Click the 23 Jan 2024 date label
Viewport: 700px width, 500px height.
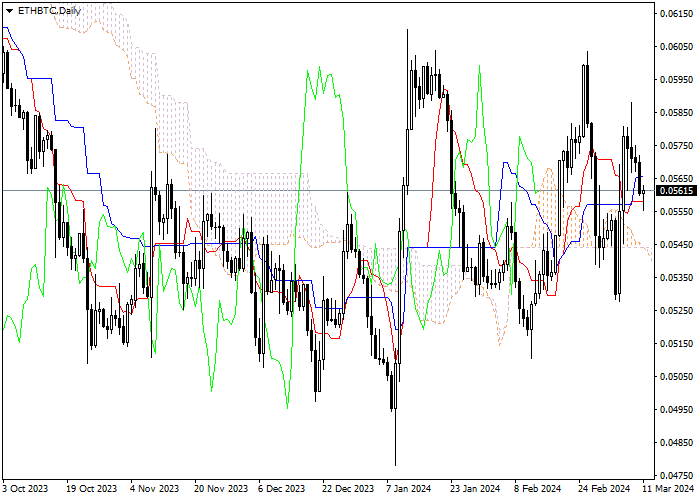pos(475,489)
